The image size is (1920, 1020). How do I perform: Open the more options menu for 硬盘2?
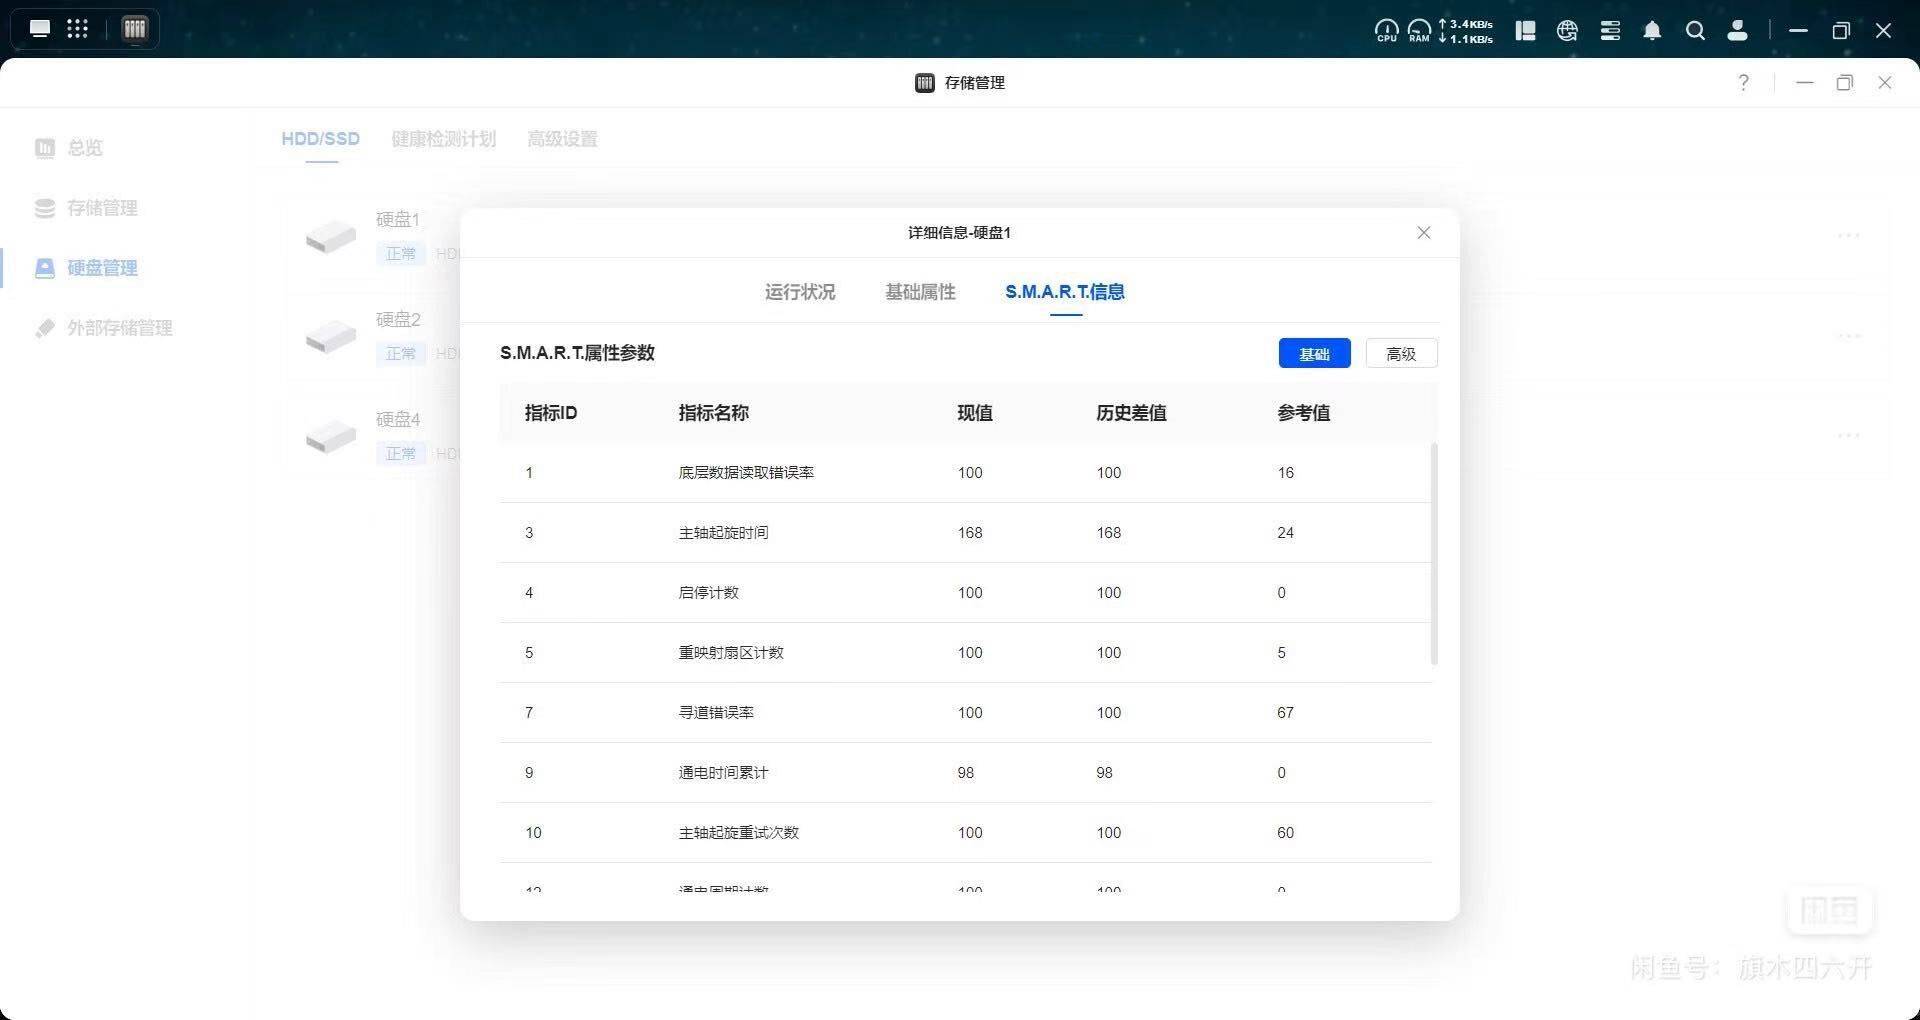pos(1847,336)
